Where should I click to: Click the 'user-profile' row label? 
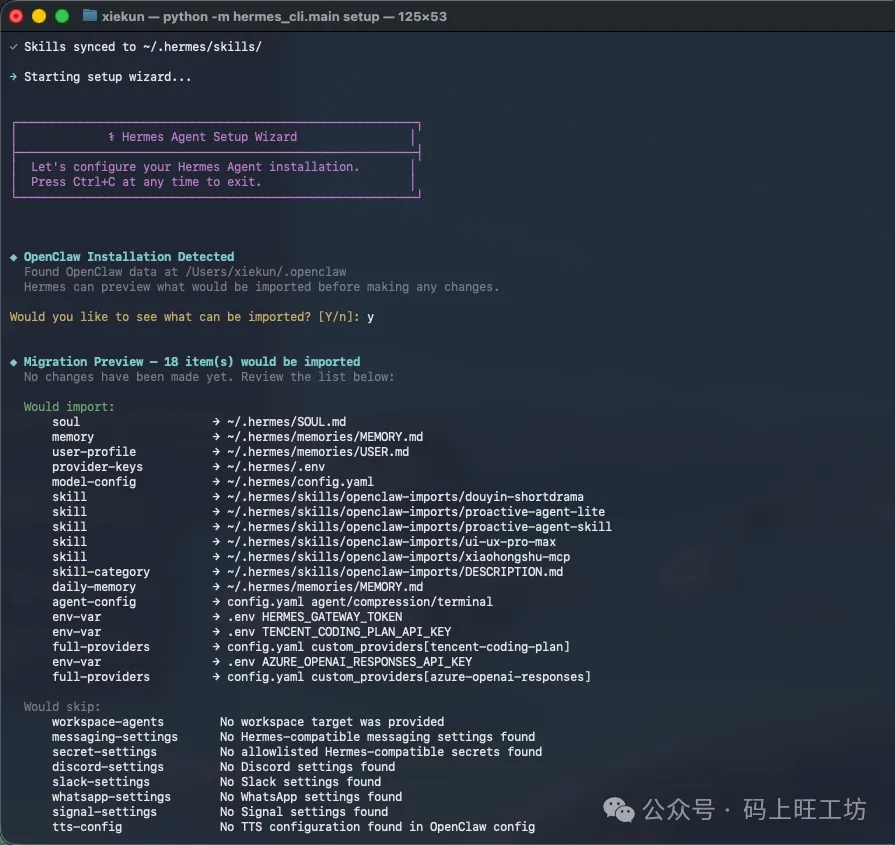[x=94, y=452]
